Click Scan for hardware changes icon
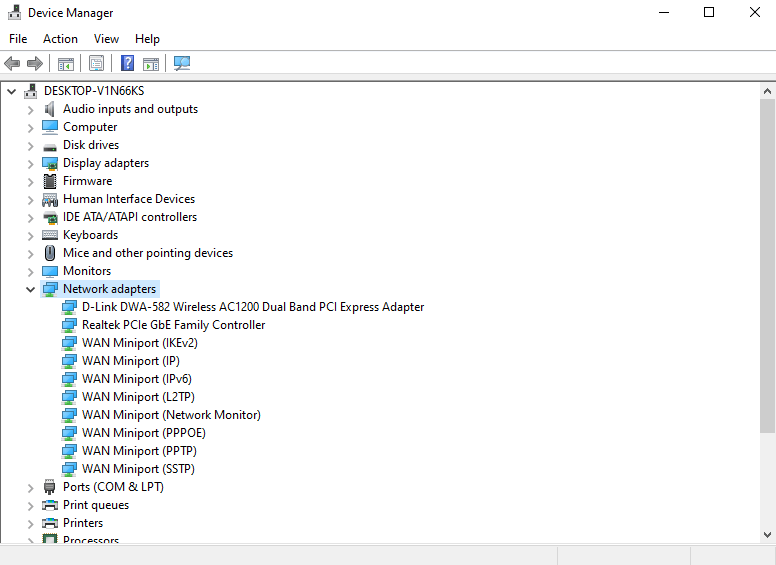The height and width of the screenshot is (565, 776). (182, 63)
